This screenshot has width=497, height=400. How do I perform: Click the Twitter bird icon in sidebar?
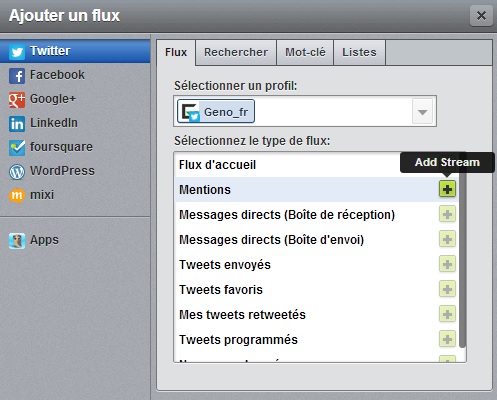pyautogui.click(x=17, y=52)
